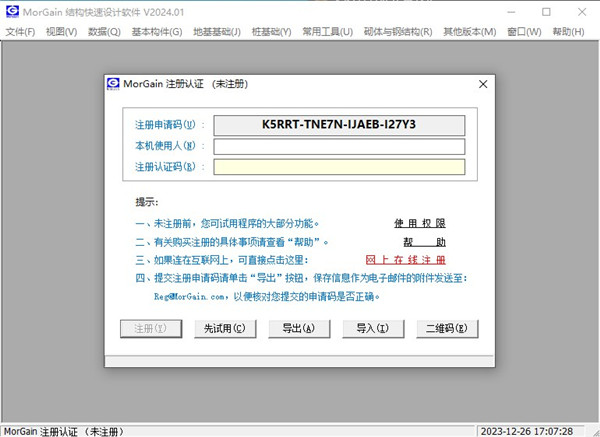Screen dimensions: 600x437
Task: Open the 数据(Q) menu
Action: click(104, 32)
